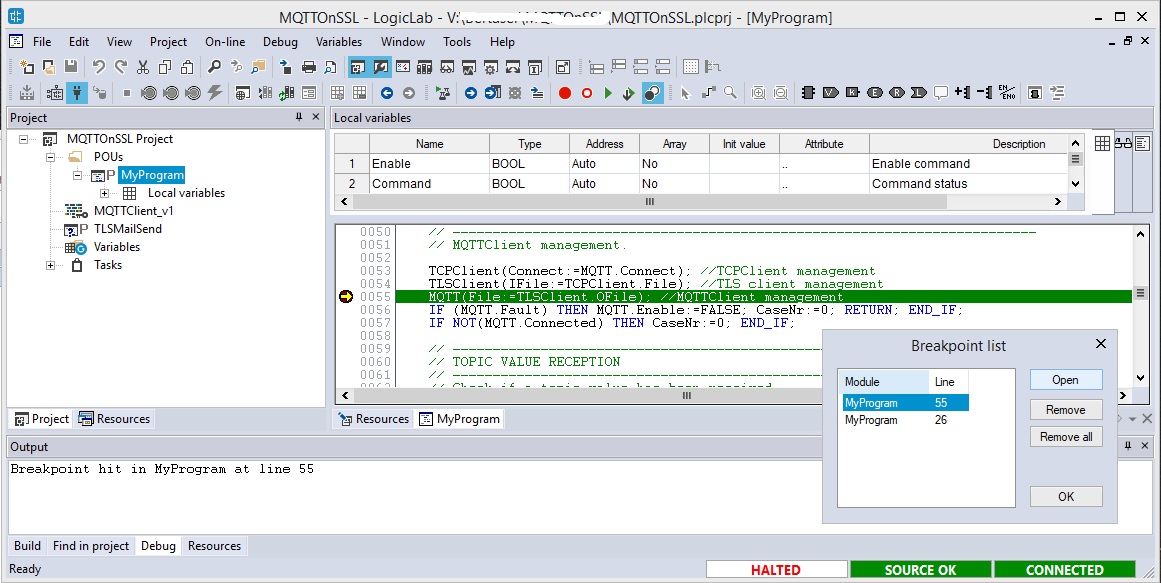Open the Debug menu
Viewport: 1161px width, 583px height.
(280, 42)
